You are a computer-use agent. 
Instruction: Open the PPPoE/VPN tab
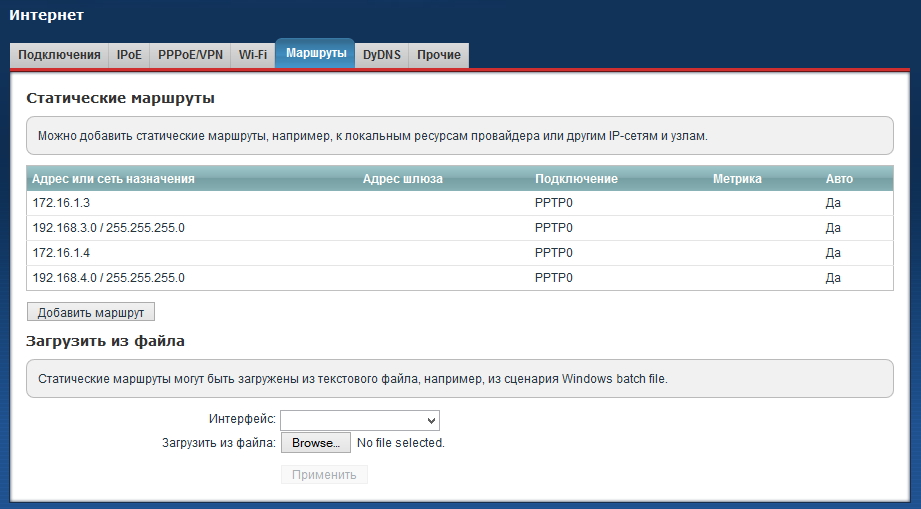tap(190, 55)
